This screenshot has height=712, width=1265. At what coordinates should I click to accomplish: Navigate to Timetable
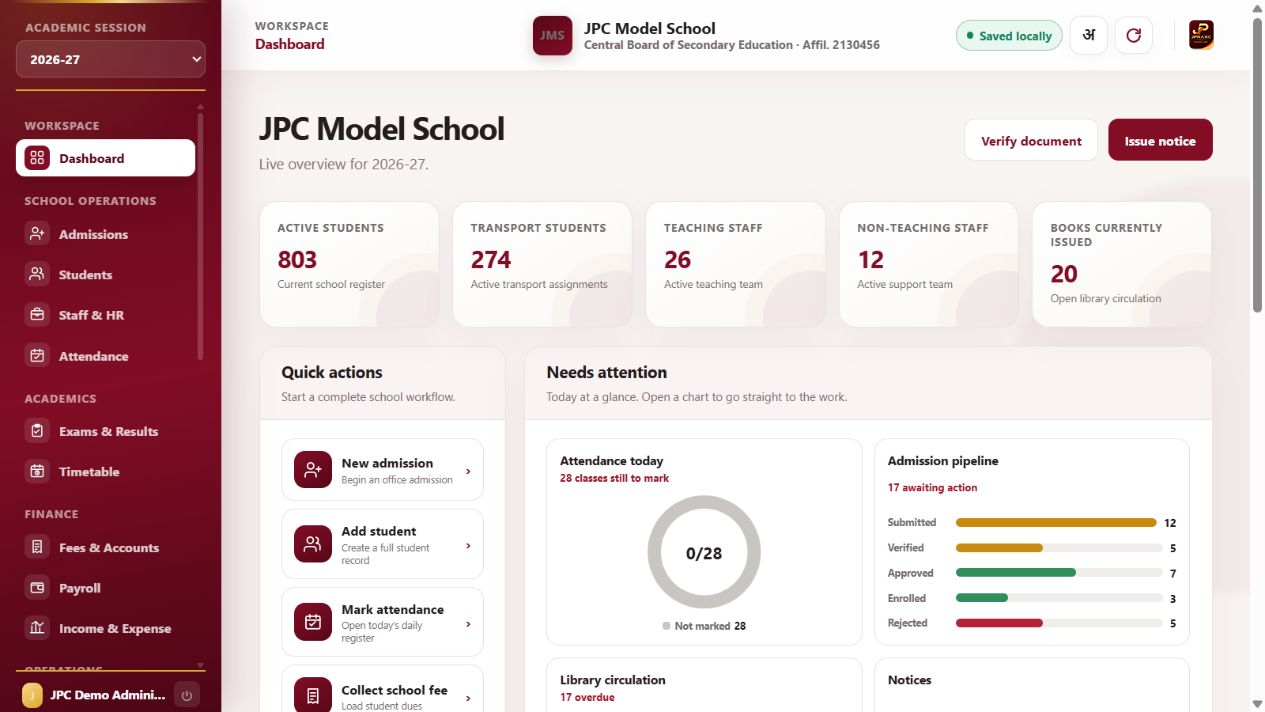[x=105, y=471]
